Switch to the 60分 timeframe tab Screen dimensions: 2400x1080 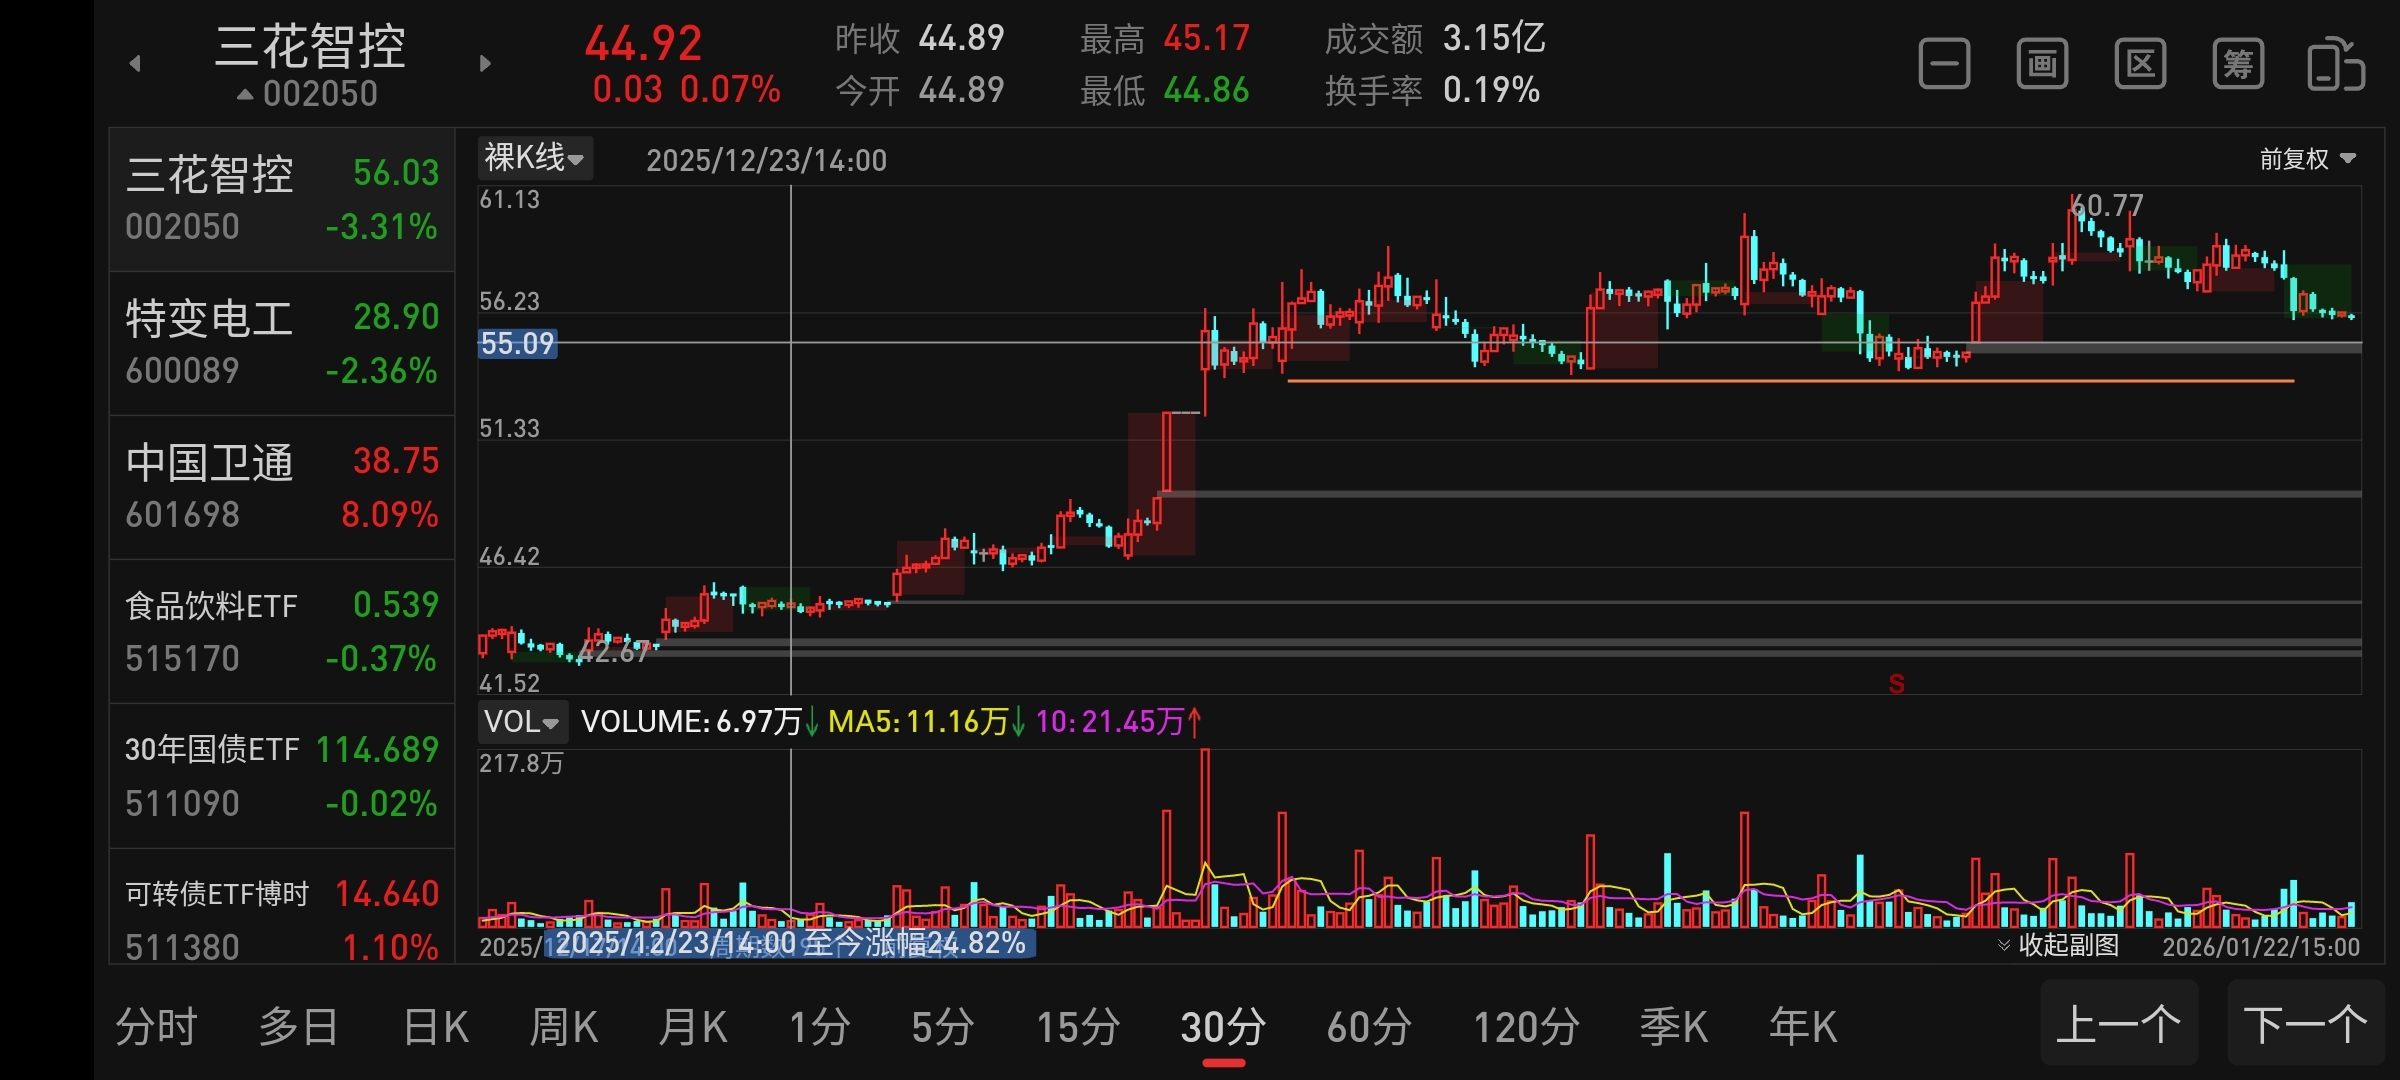click(x=1369, y=1027)
